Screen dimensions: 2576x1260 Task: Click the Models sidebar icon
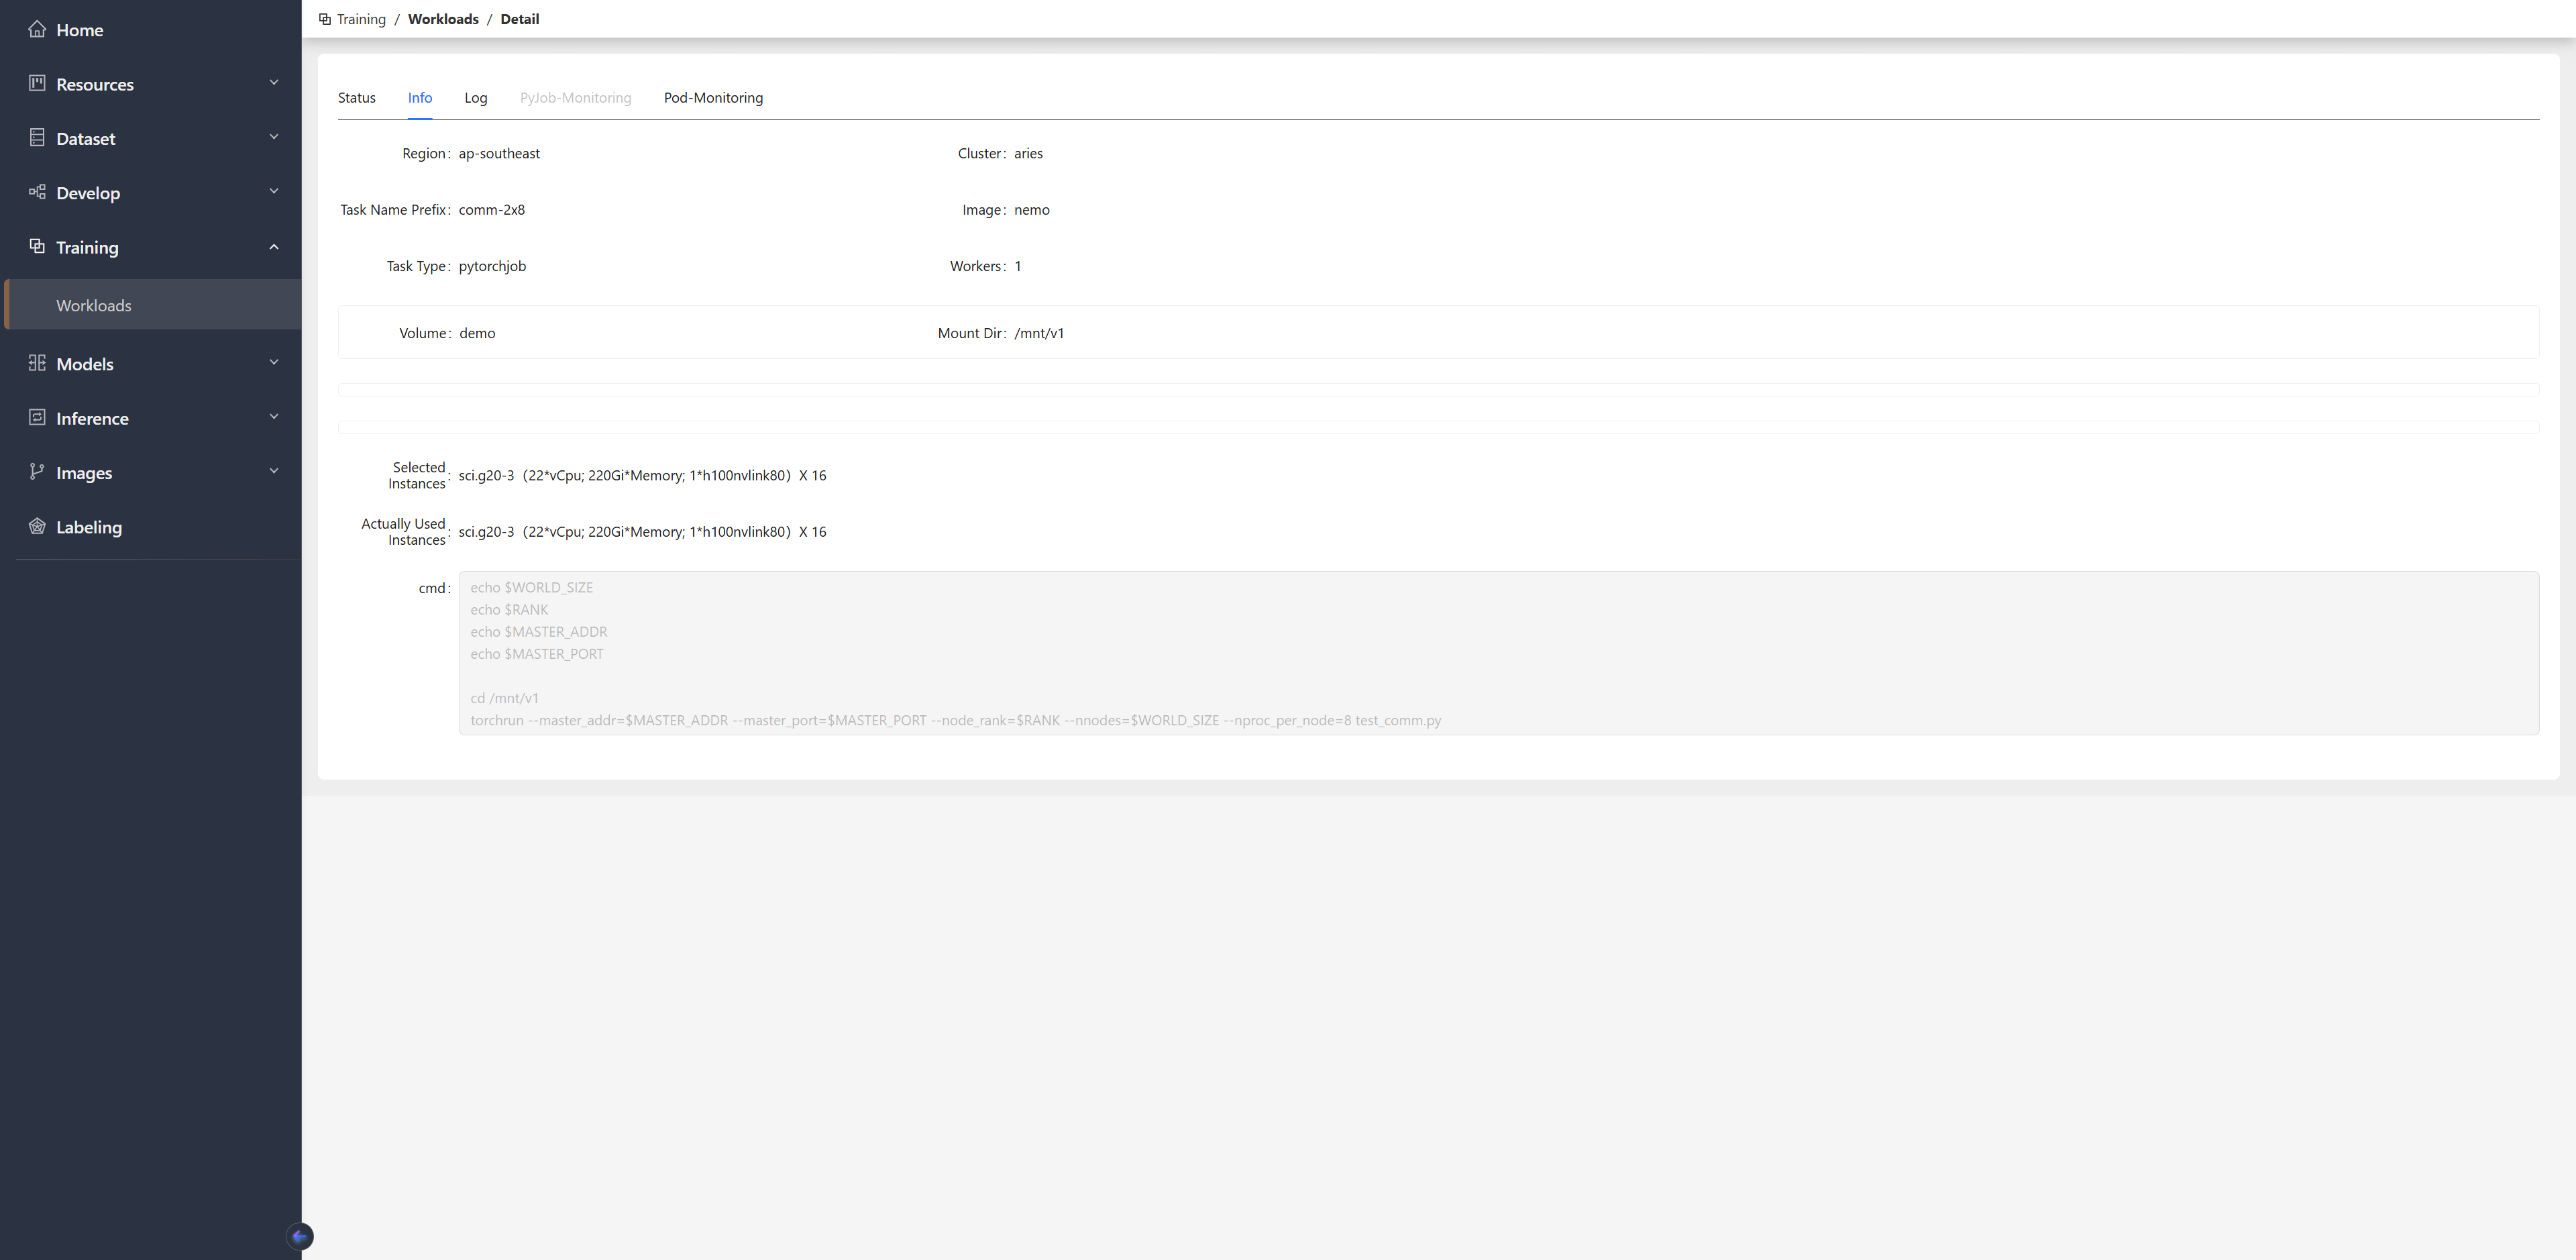tap(37, 363)
